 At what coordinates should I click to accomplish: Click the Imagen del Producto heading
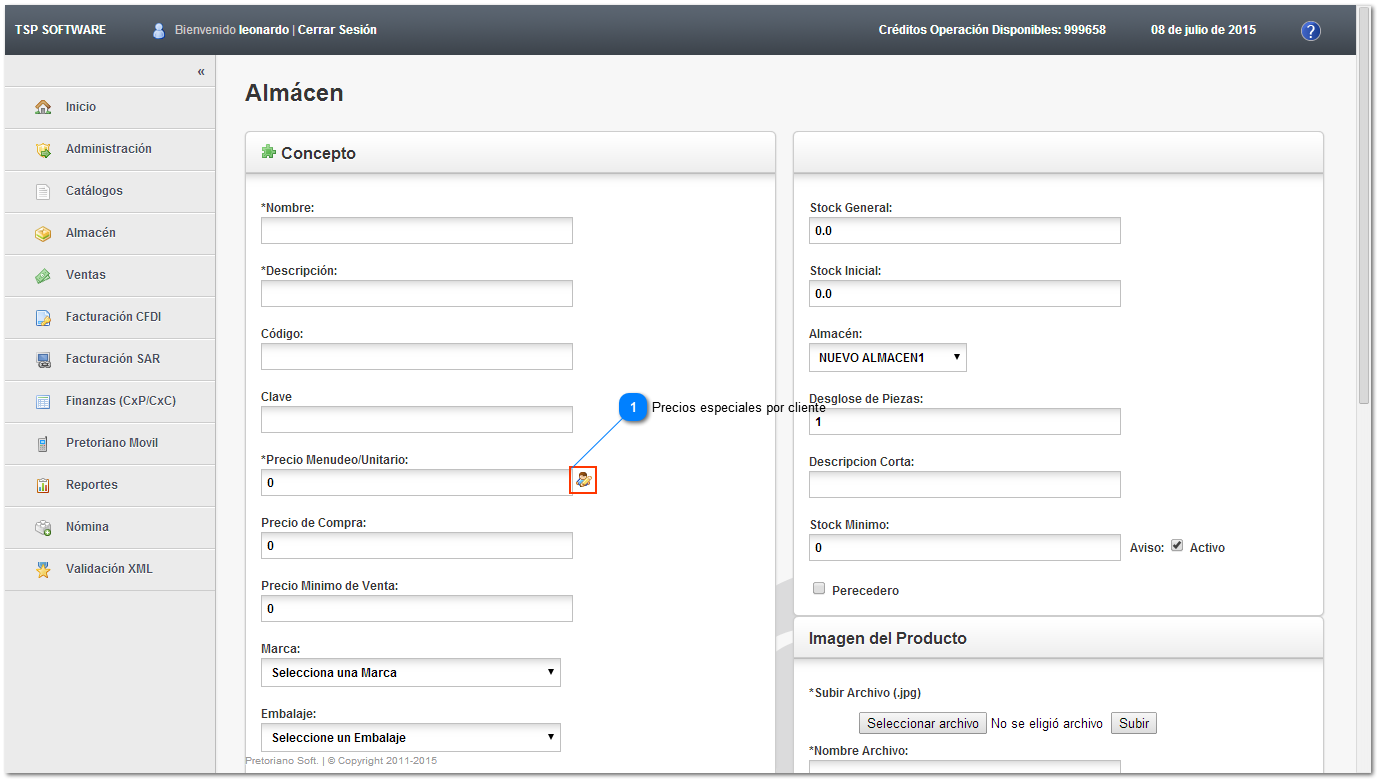pyautogui.click(x=888, y=638)
